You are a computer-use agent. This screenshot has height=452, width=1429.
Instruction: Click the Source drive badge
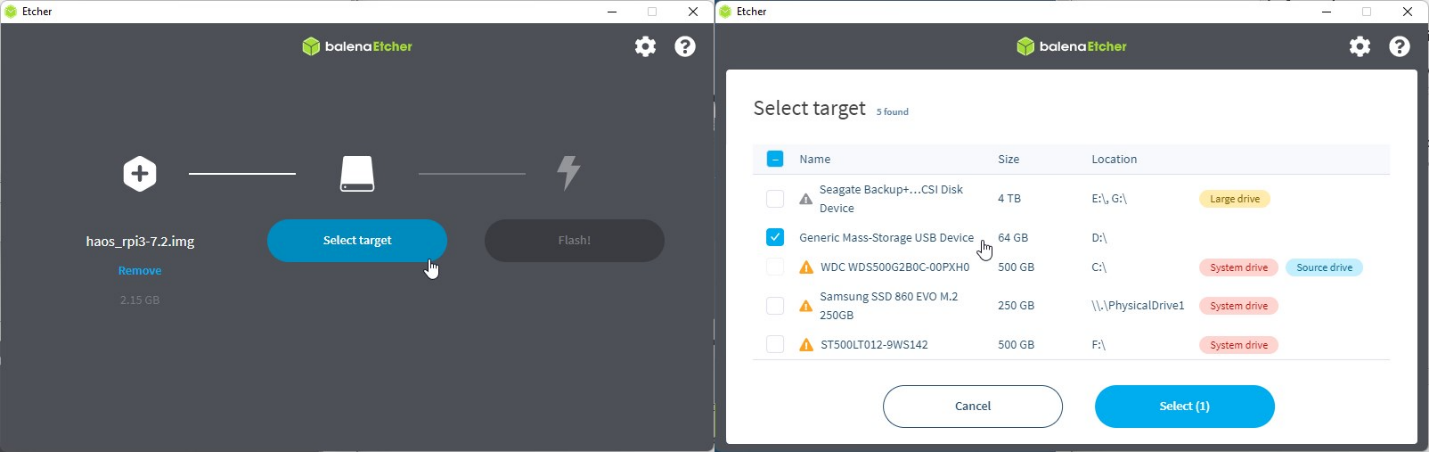point(1324,267)
